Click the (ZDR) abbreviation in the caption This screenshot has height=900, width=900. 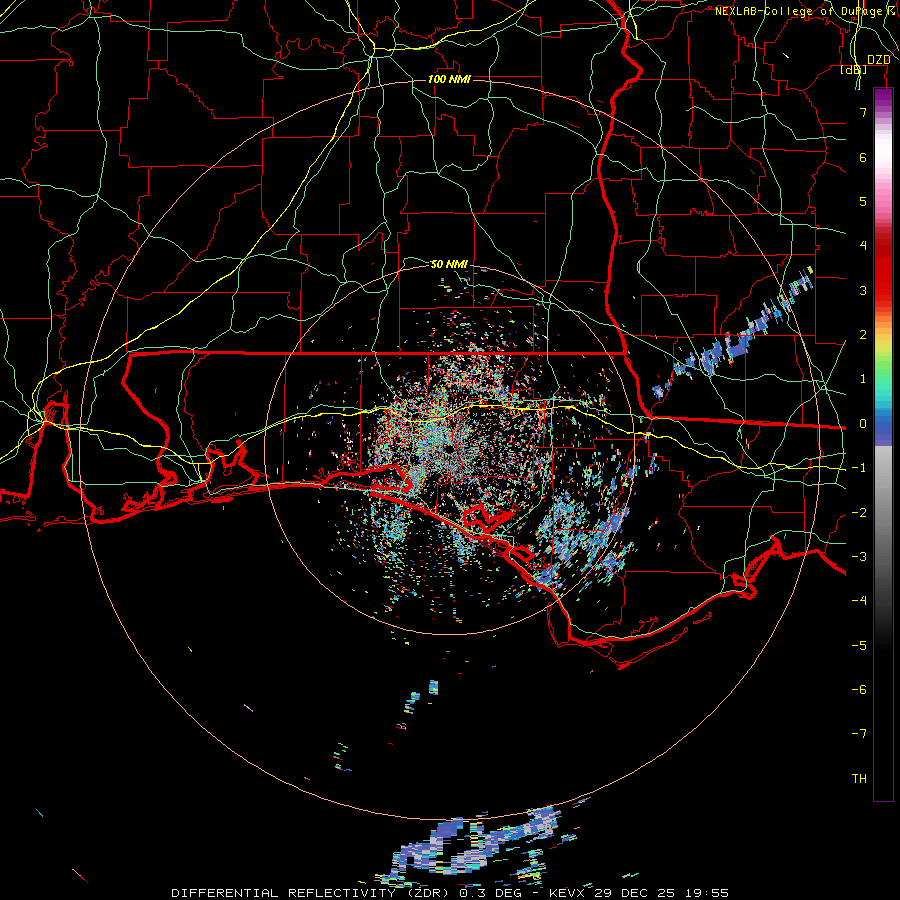click(x=428, y=893)
